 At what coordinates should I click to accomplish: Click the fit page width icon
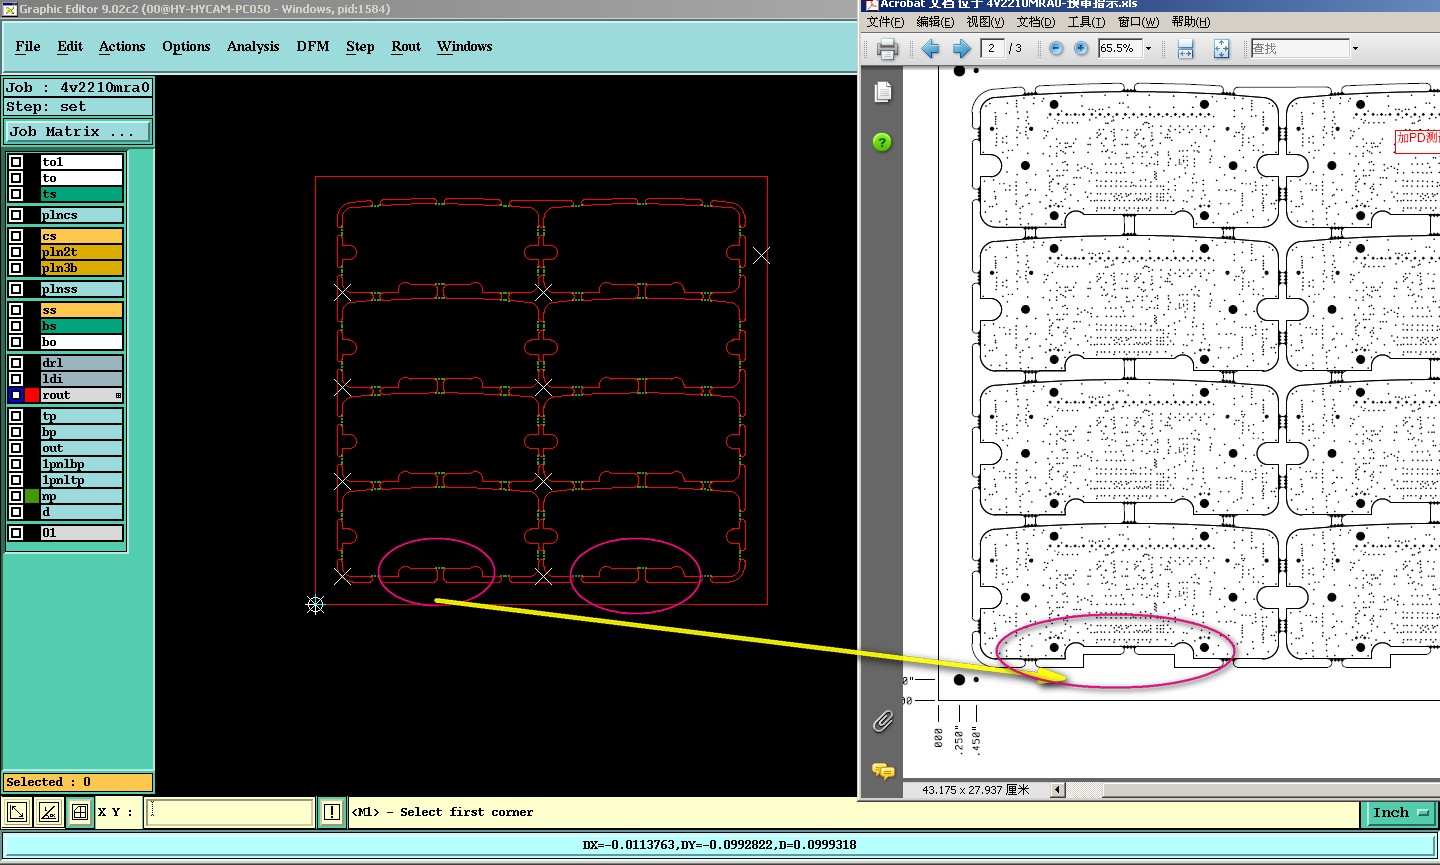pyautogui.click(x=1185, y=49)
